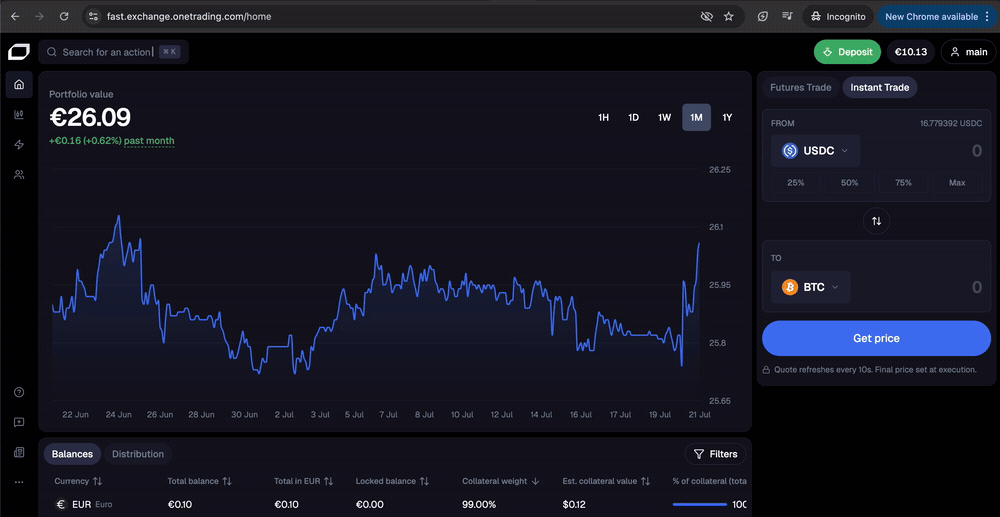Open the Chrome extension icon beside the star
Screen dimensions: 1000x517
click(763, 17)
